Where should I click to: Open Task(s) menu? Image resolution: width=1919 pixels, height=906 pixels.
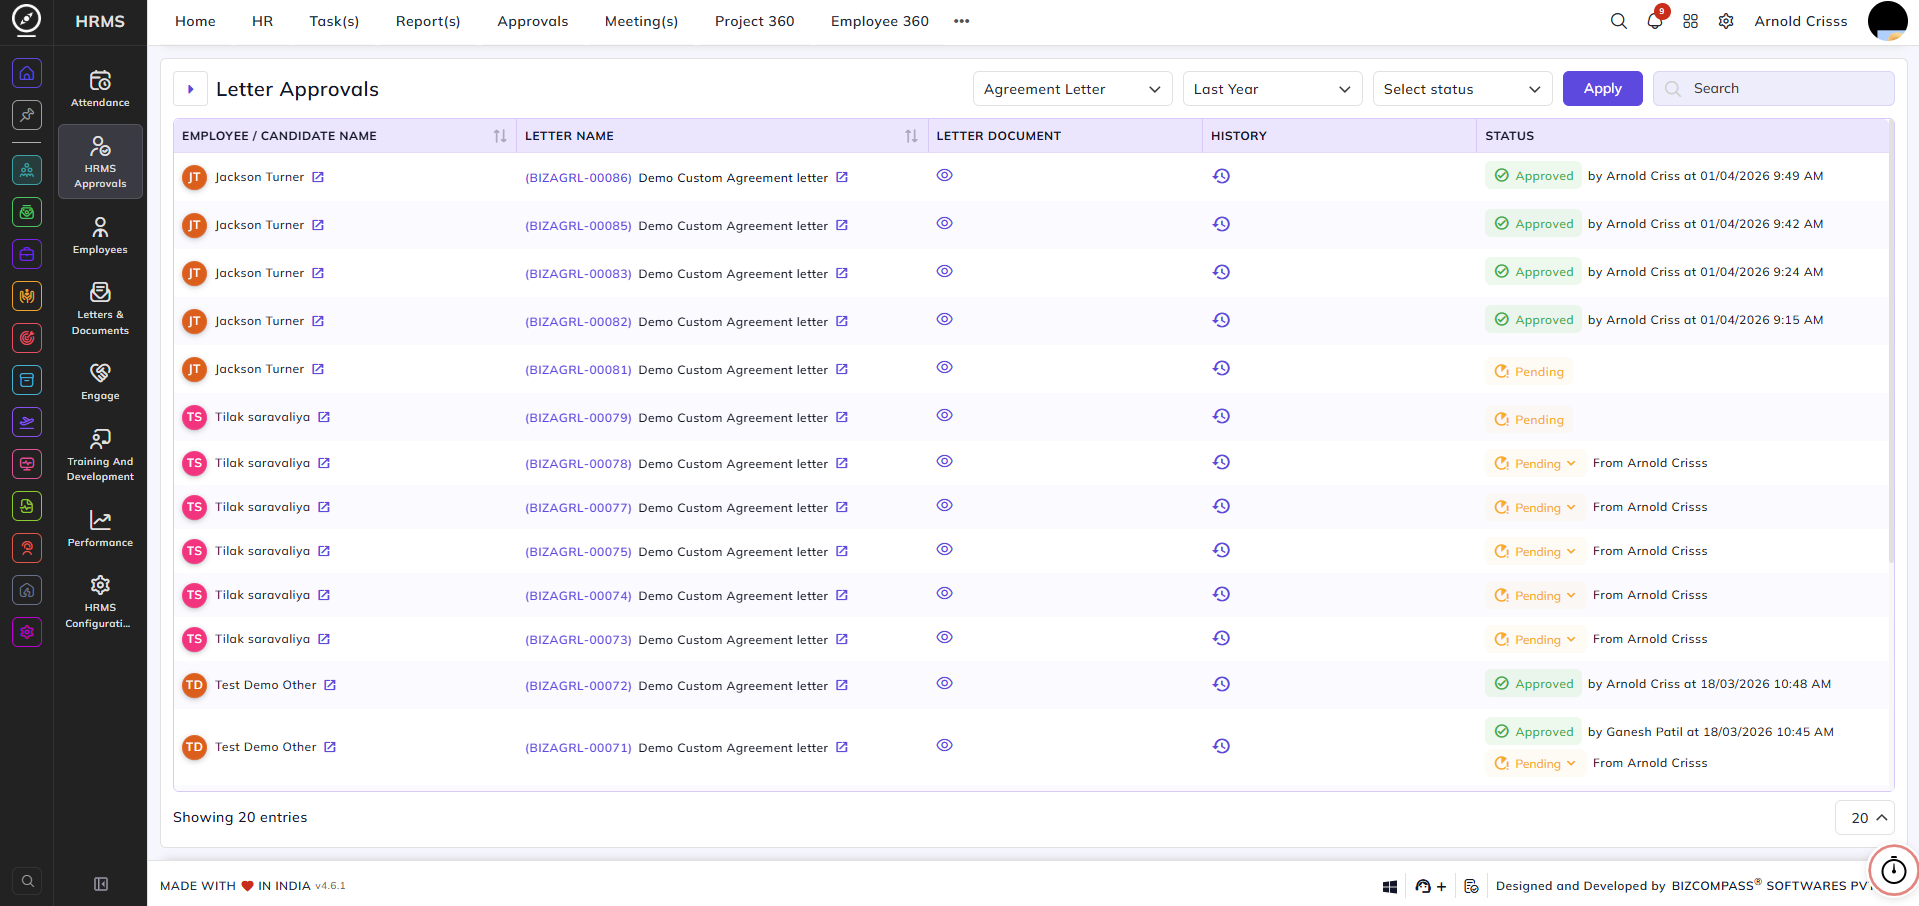[x=334, y=21]
